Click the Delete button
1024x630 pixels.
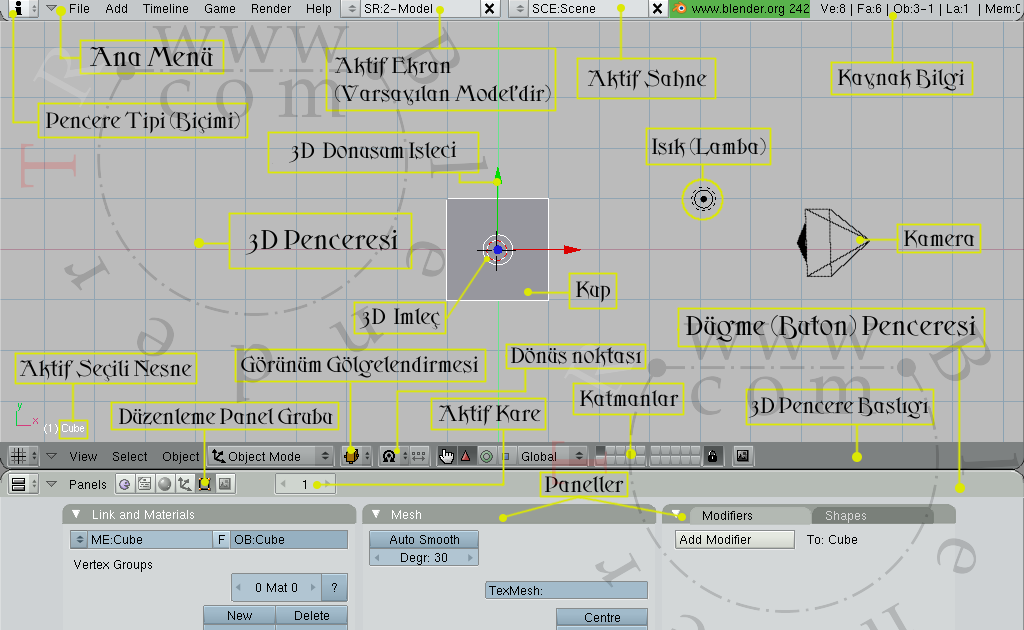(312, 615)
